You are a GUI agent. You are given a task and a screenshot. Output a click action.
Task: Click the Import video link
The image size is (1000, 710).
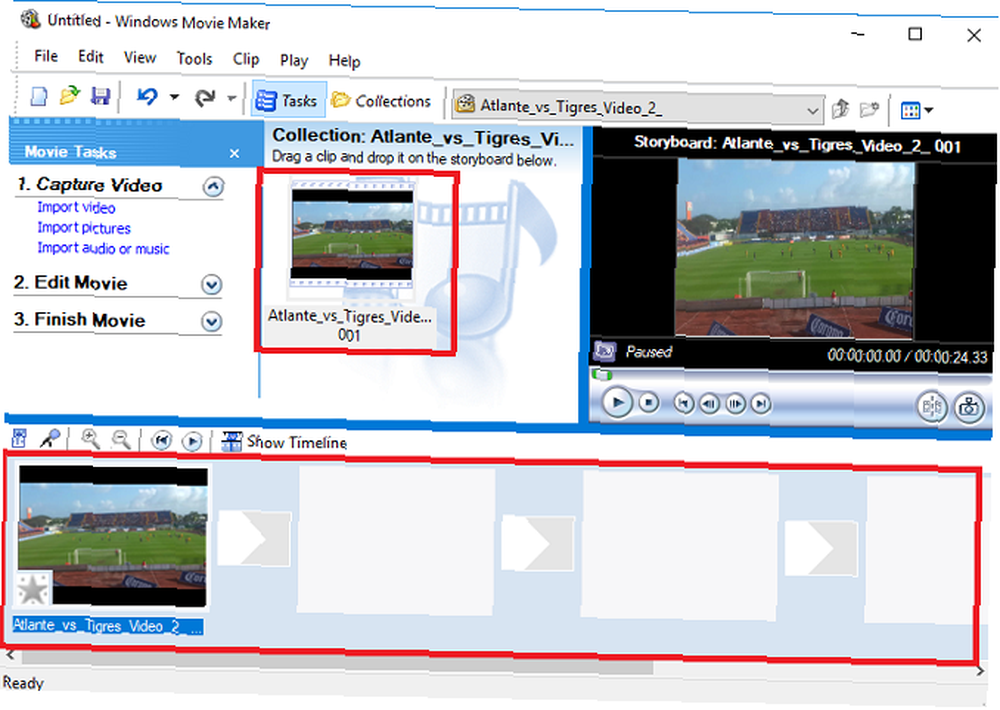point(76,207)
